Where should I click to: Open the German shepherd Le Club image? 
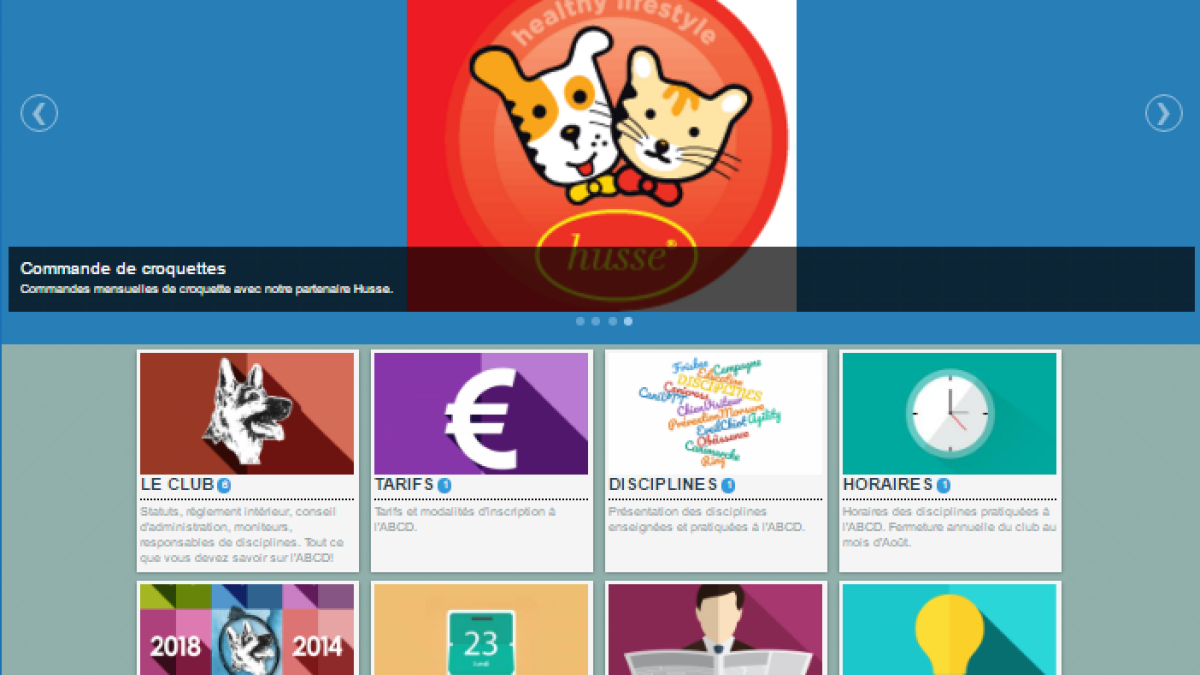[x=247, y=413]
